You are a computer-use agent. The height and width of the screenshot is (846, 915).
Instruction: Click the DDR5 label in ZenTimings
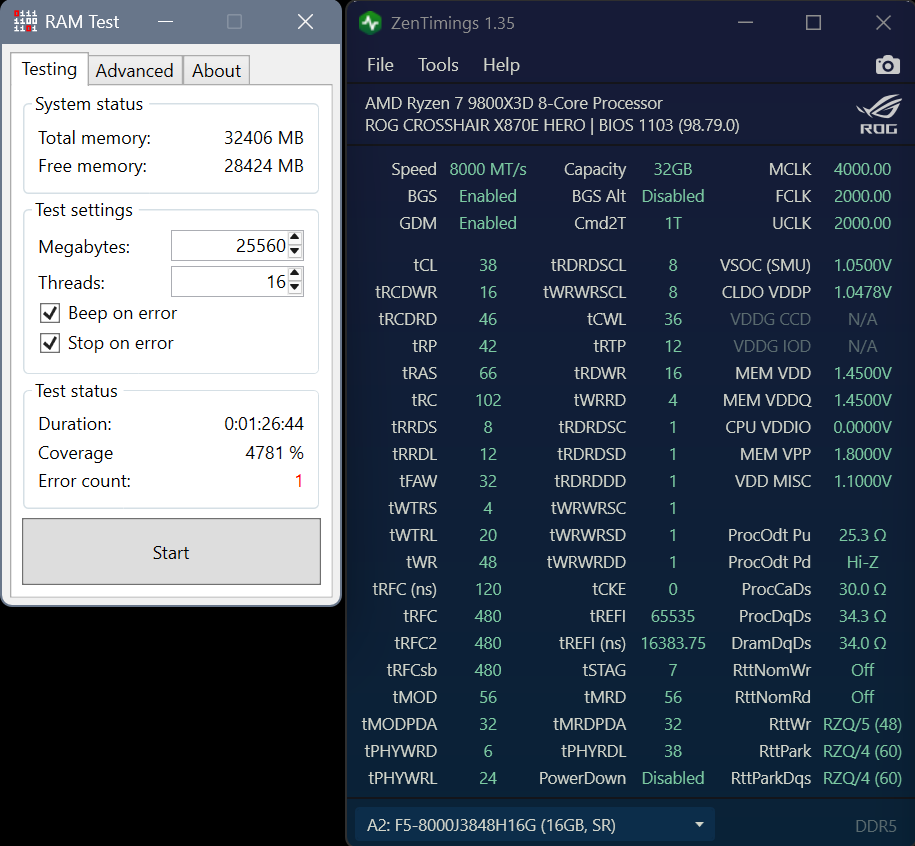(x=875, y=826)
